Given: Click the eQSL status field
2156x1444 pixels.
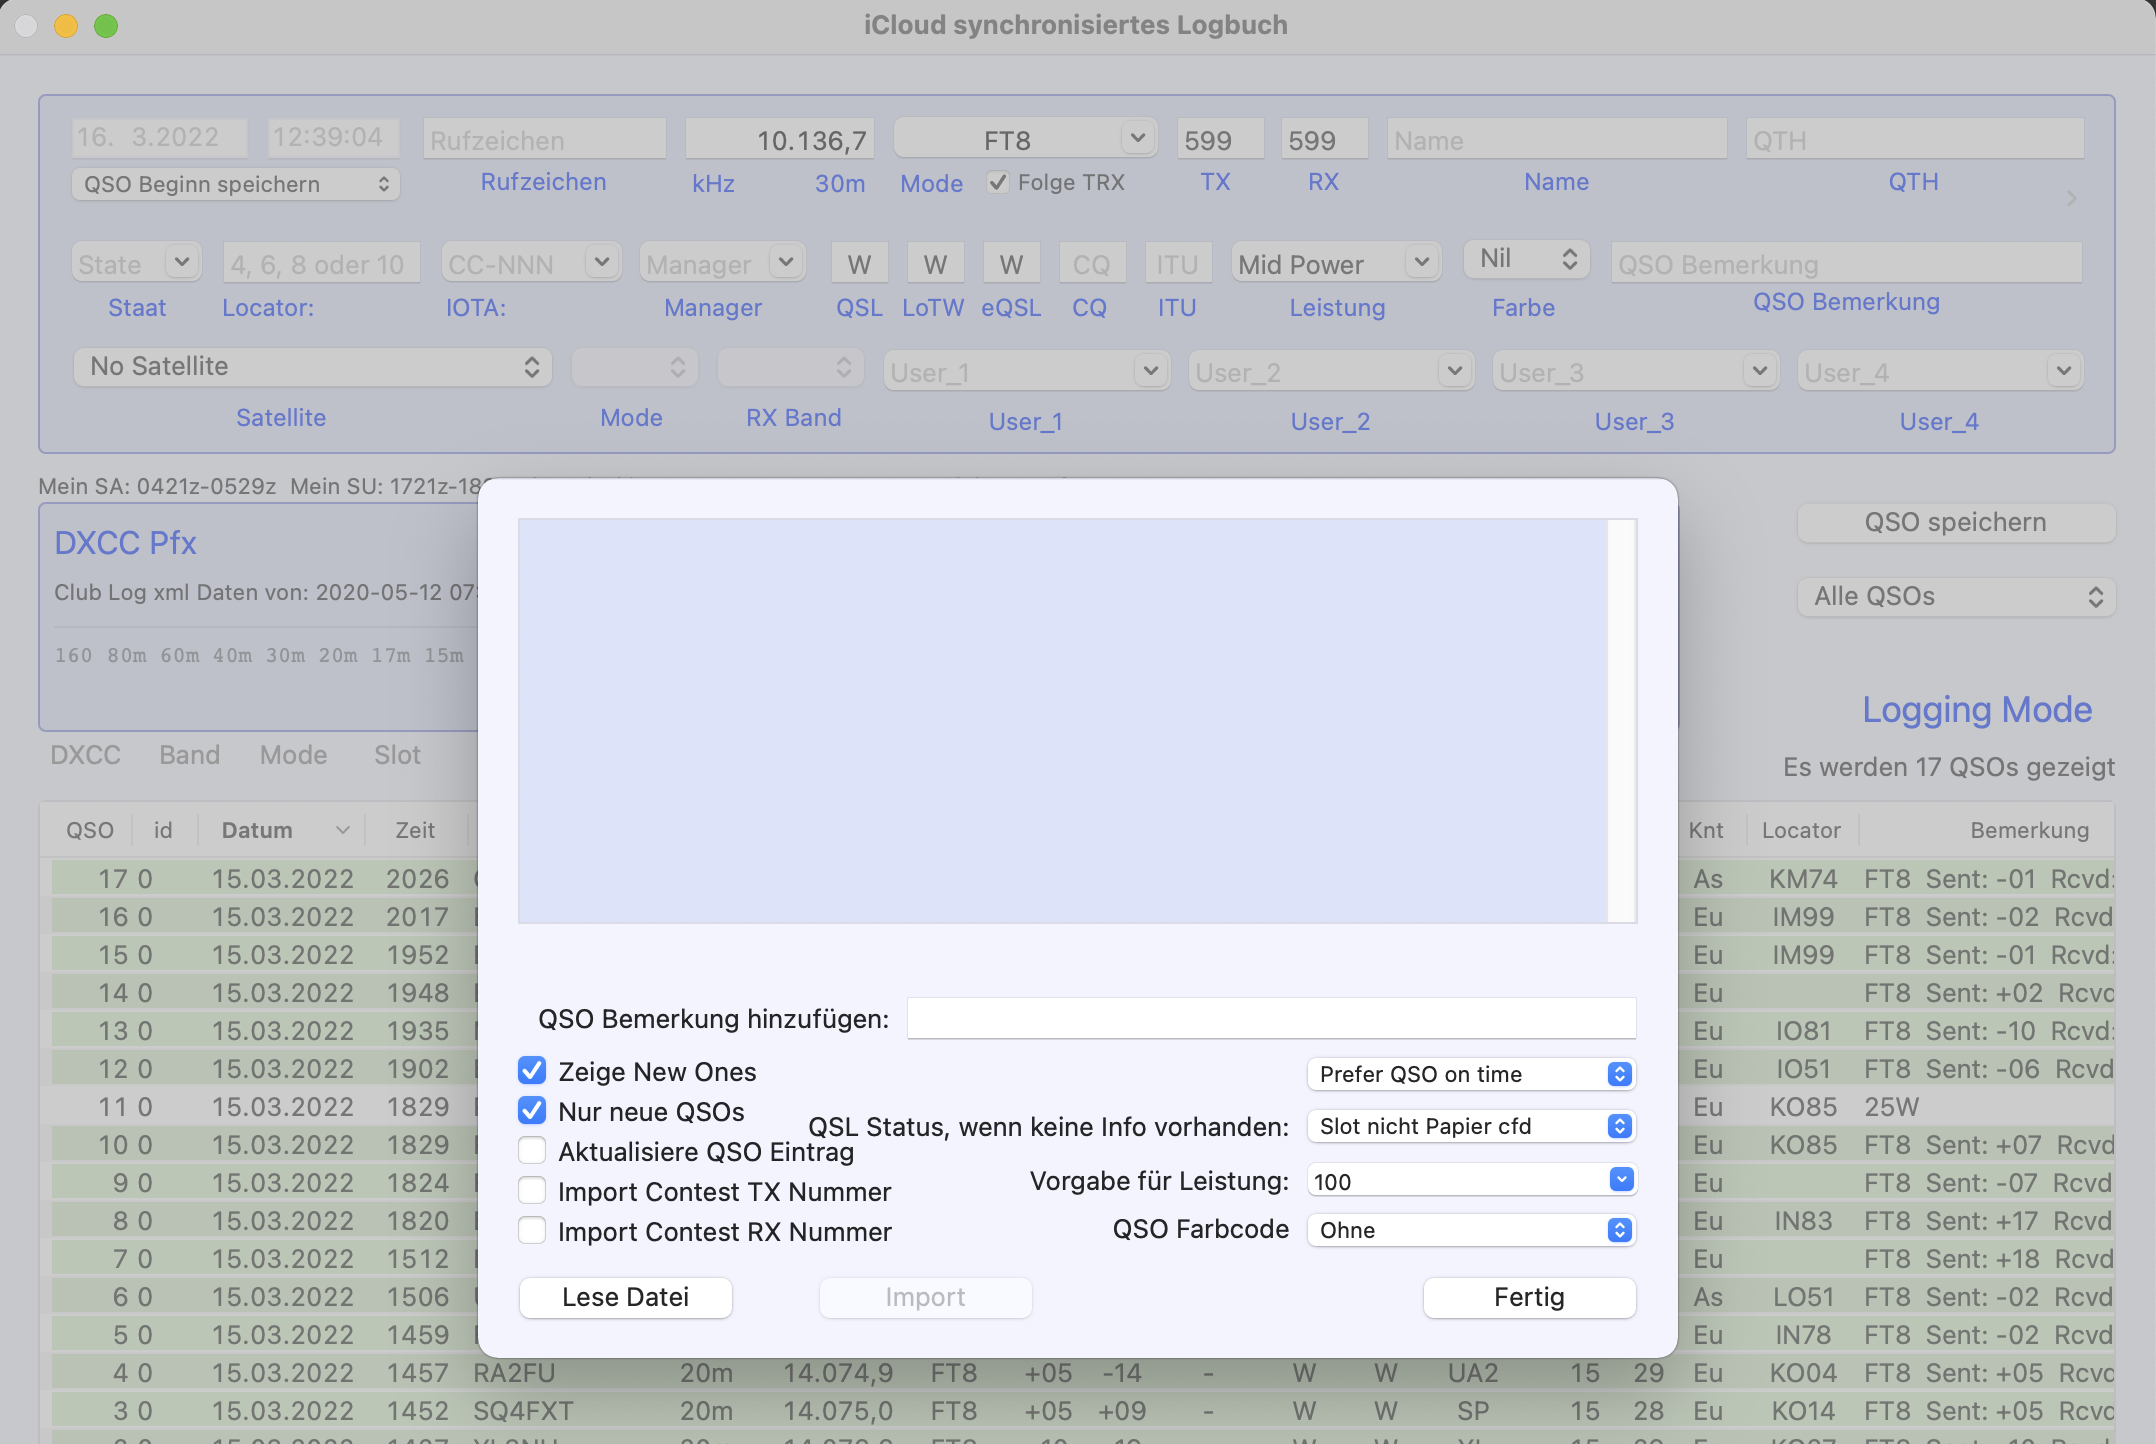Looking at the screenshot, I should pos(1012,263).
